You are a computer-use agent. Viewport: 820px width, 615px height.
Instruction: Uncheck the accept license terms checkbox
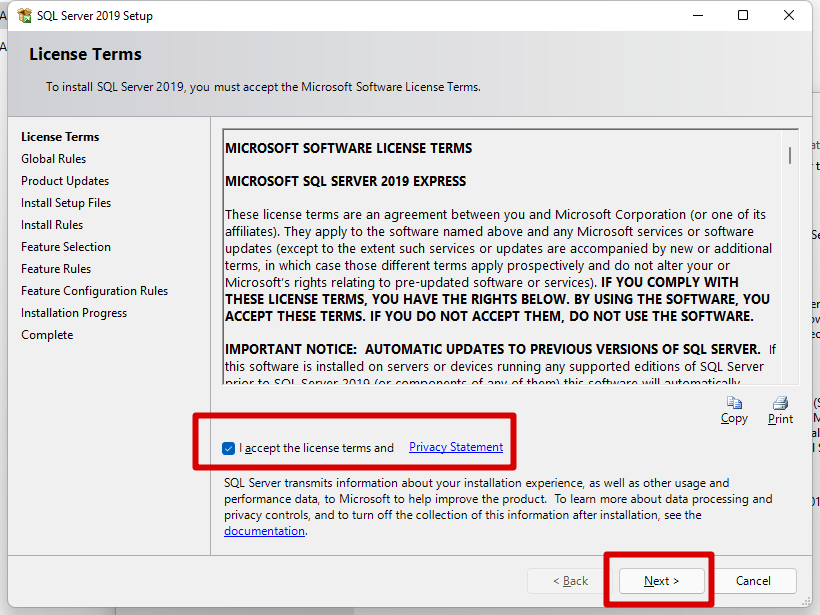coord(229,448)
